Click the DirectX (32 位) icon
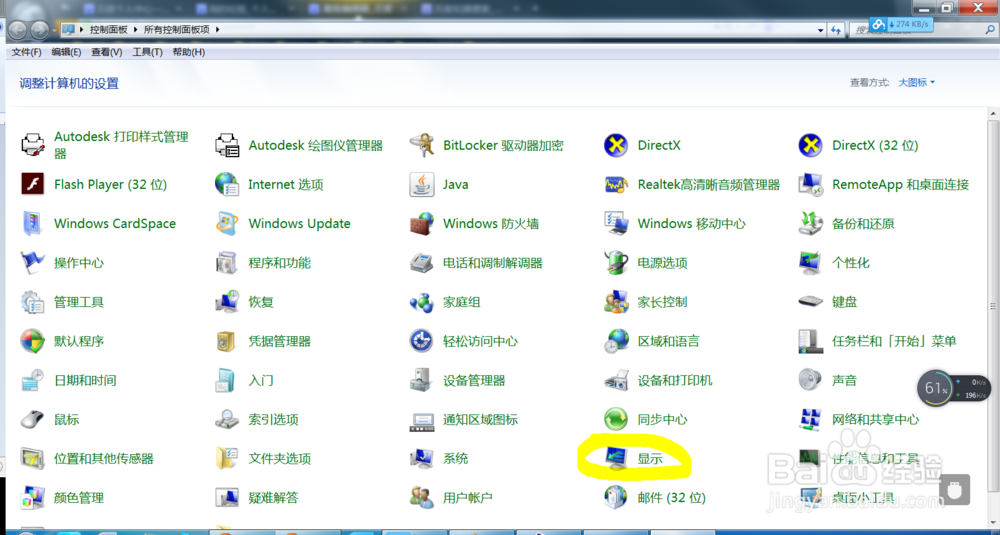 pos(811,145)
